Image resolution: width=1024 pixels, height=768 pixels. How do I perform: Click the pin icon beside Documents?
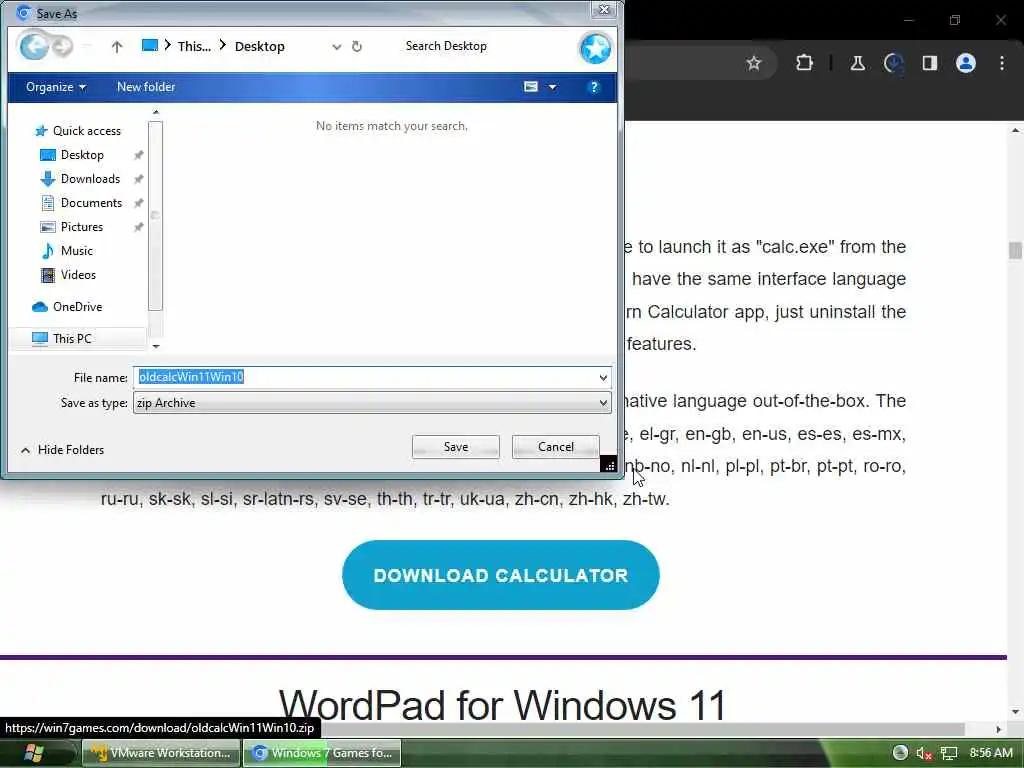[x=138, y=203]
